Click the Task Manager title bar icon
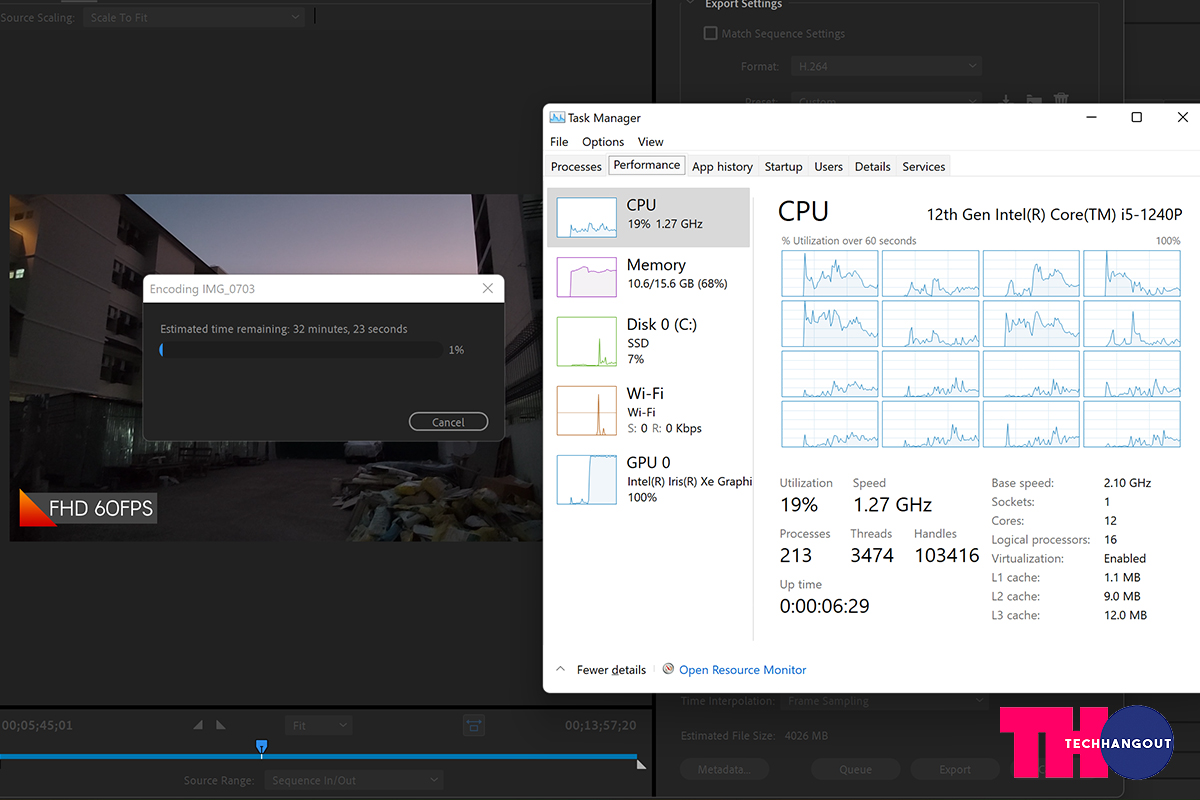 (557, 118)
